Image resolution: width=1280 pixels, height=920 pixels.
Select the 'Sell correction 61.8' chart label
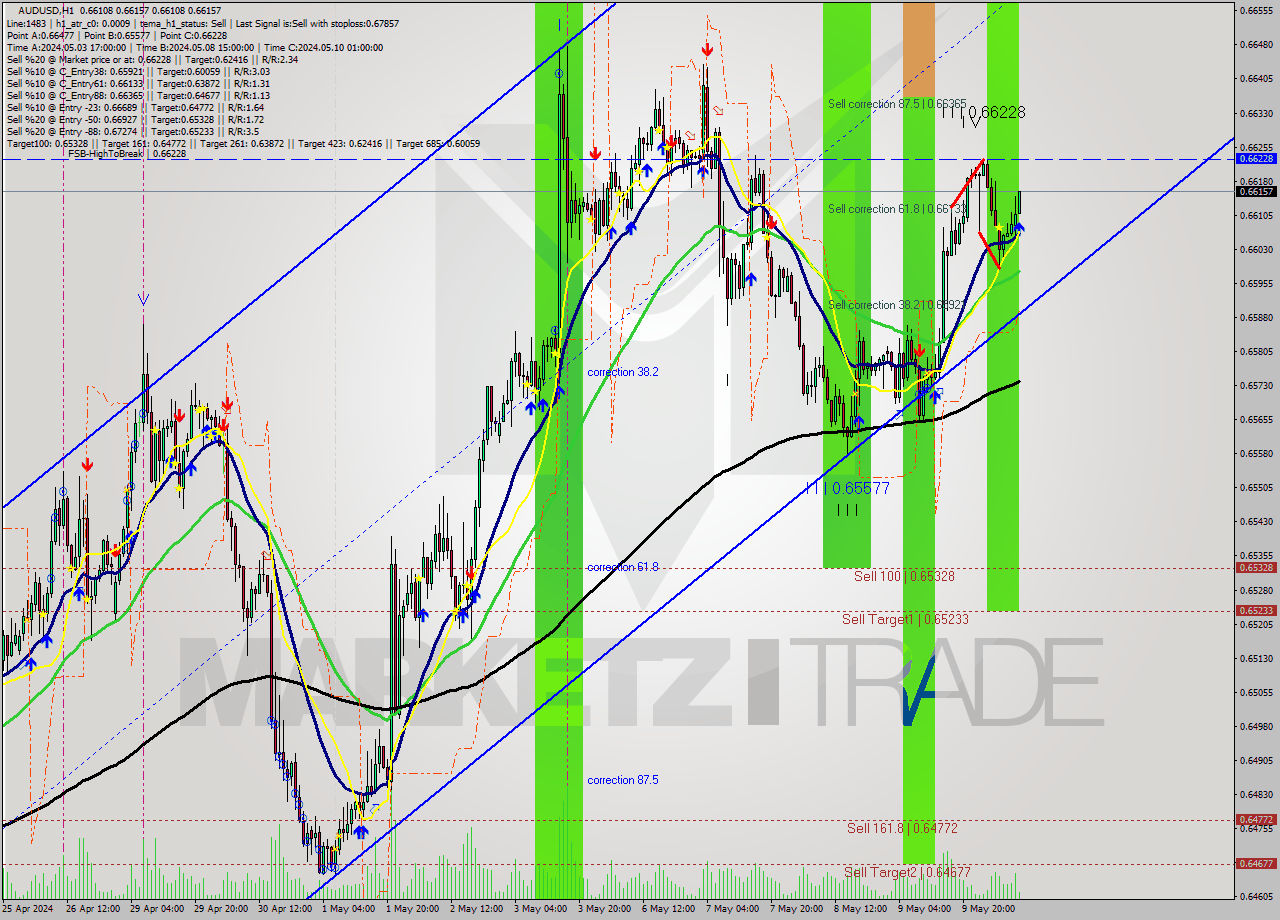896,209
